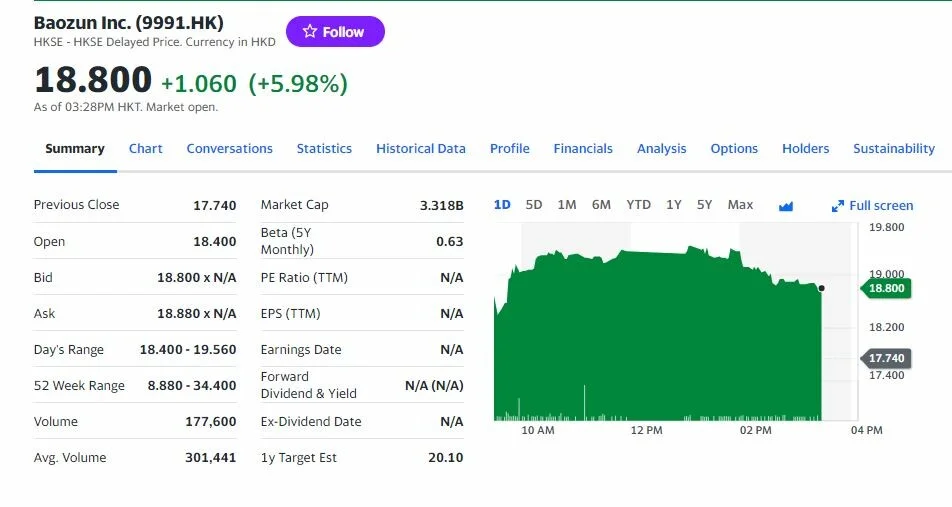Select the 1M chart range
Screen dimensions: 952x507
click(566, 205)
